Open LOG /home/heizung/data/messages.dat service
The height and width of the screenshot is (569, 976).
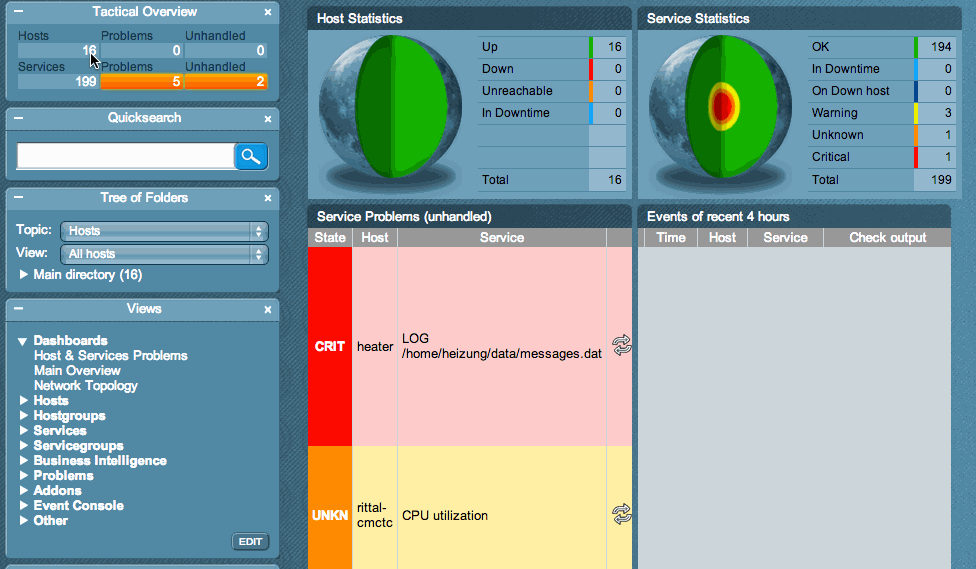[x=502, y=346]
